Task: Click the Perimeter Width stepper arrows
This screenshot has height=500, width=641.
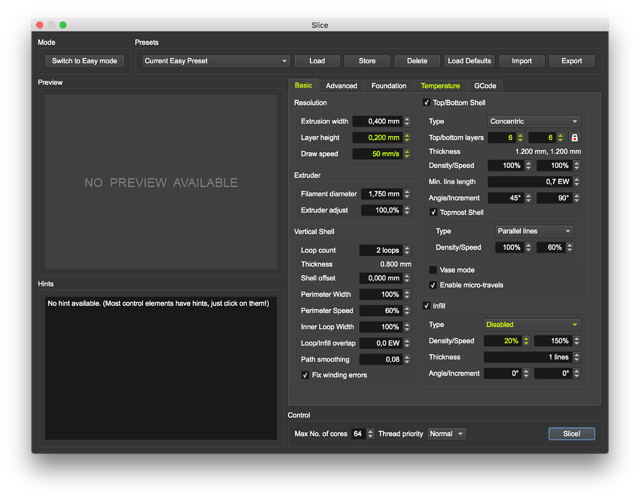Action: pos(407,294)
